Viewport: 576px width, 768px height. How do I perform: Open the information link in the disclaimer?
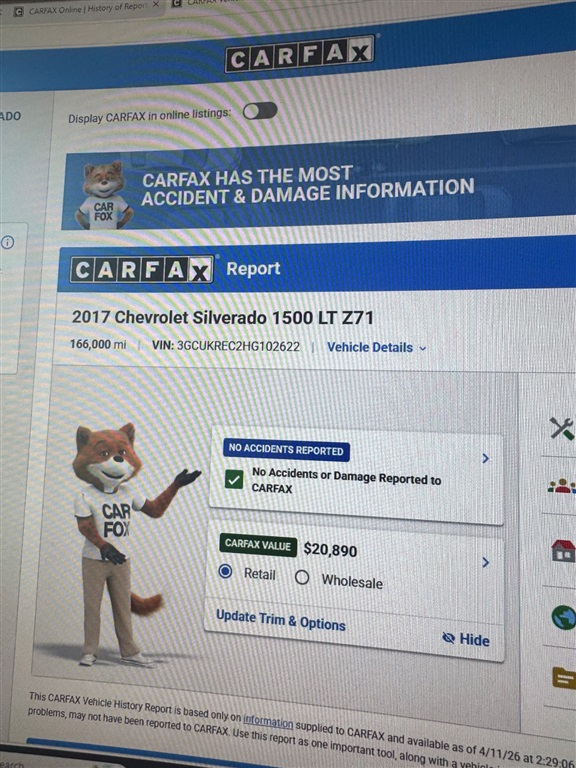coord(268,721)
